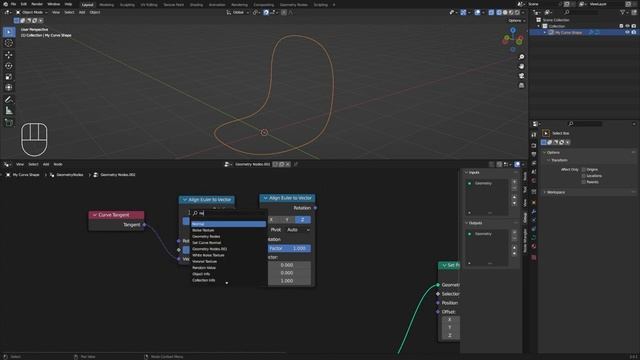Open the Window menu
Viewport: 640px width, 360px height.
coord(53,4)
